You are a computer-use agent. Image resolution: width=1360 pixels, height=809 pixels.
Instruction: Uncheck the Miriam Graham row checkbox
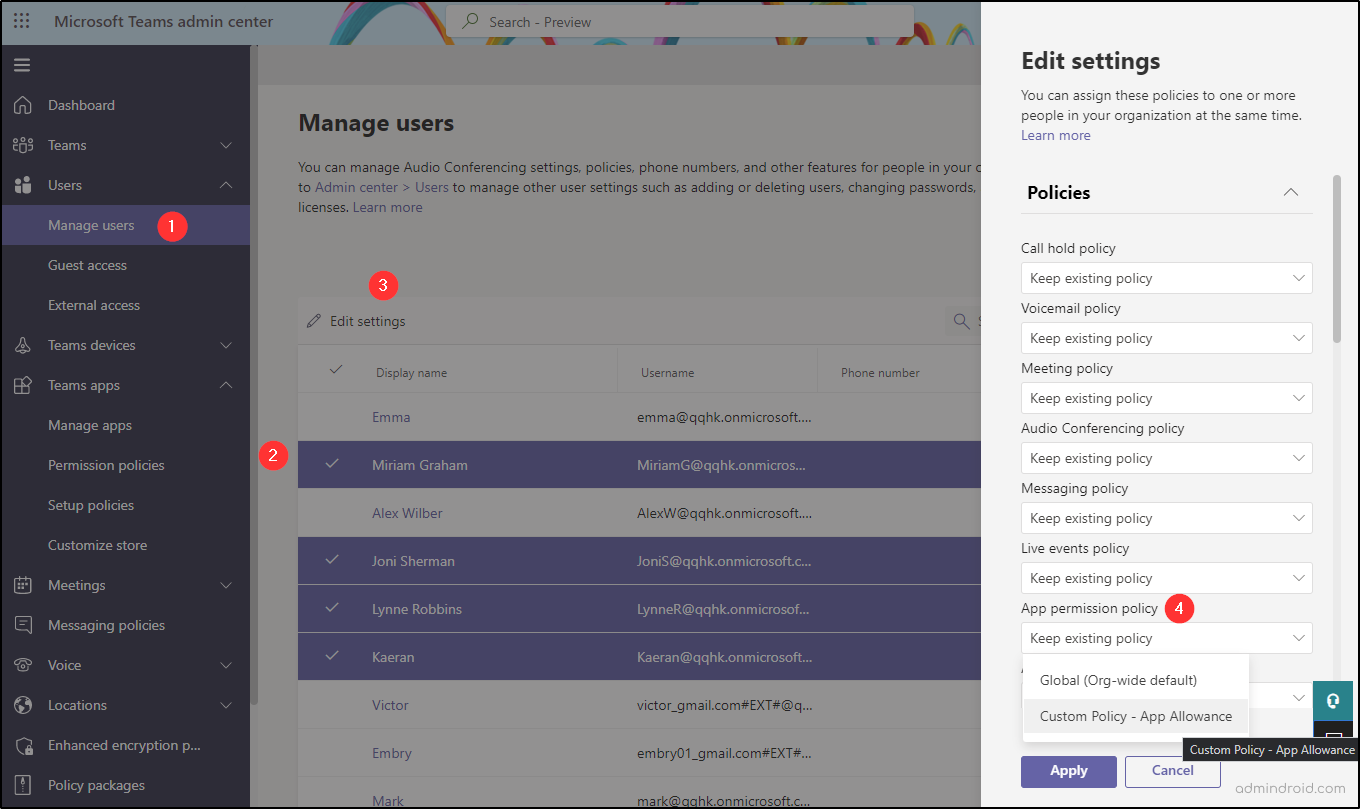[333, 464]
